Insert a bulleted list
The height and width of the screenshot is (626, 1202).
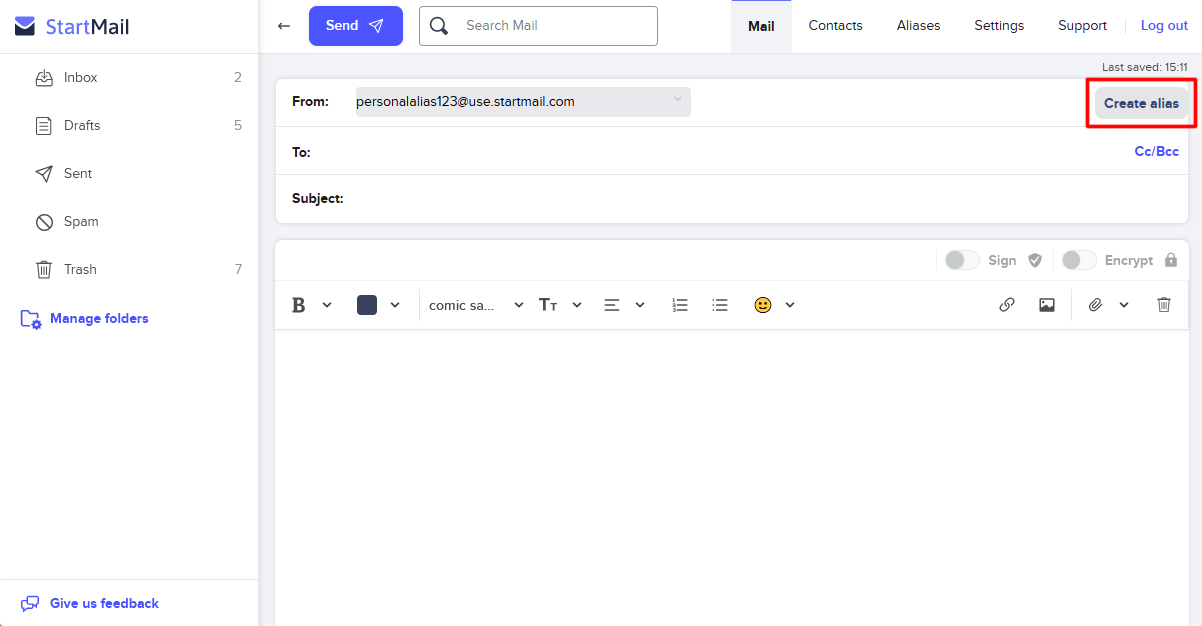(x=720, y=305)
